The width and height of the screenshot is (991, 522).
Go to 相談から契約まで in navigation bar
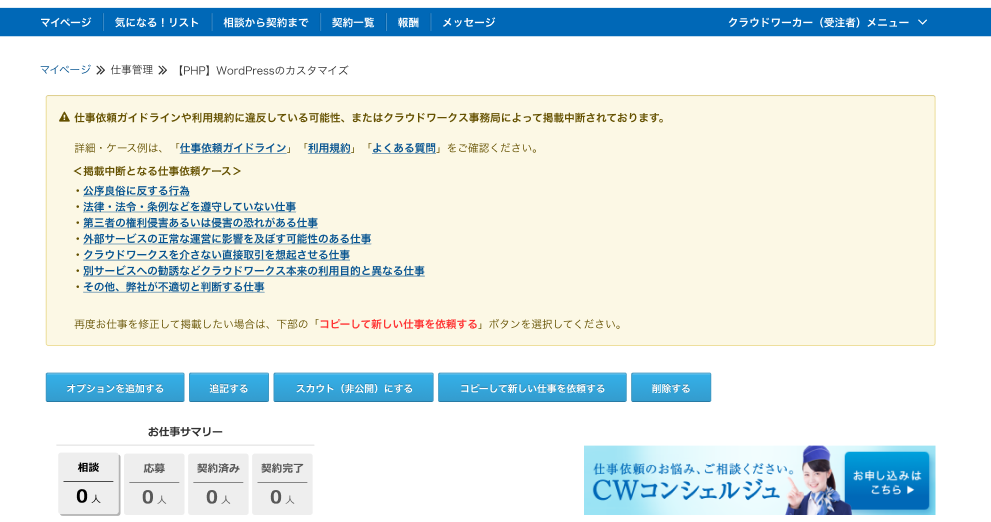pyautogui.click(x=265, y=22)
